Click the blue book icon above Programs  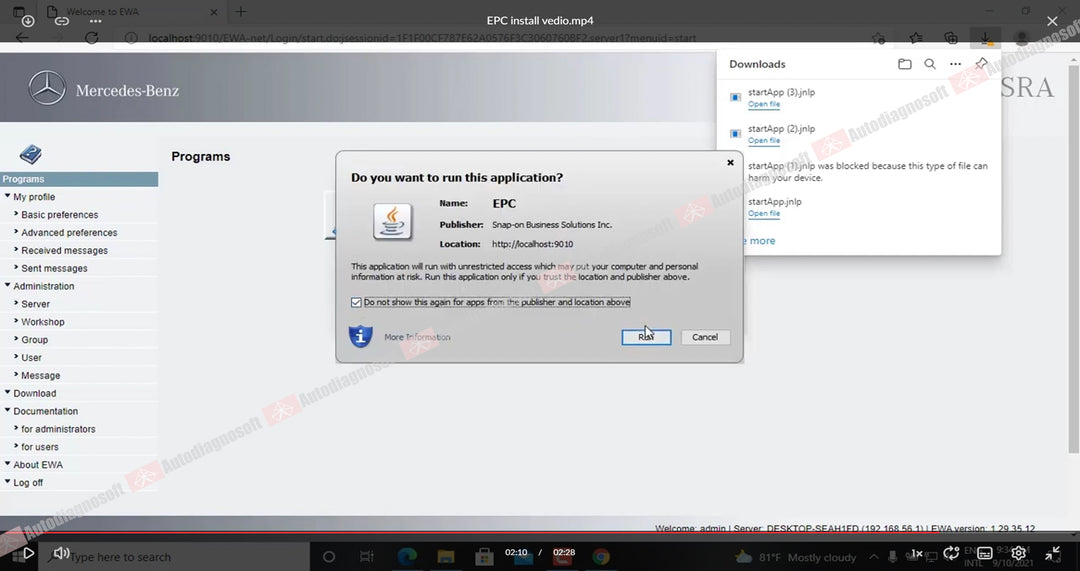pyautogui.click(x=30, y=154)
